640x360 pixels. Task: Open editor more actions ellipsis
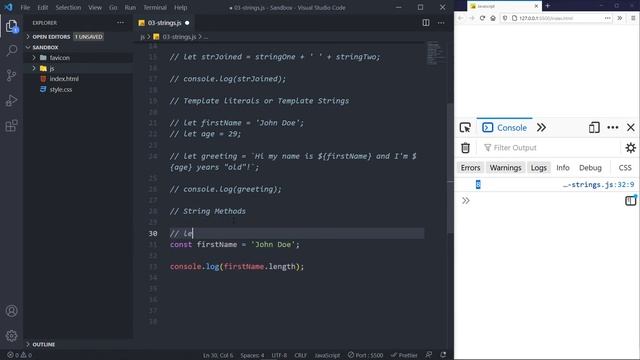click(441, 23)
